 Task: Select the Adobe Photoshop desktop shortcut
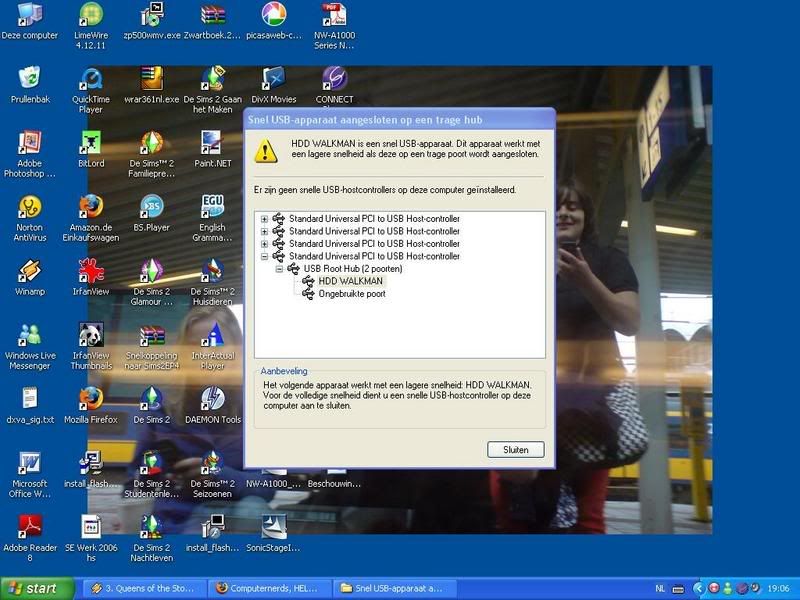point(30,154)
